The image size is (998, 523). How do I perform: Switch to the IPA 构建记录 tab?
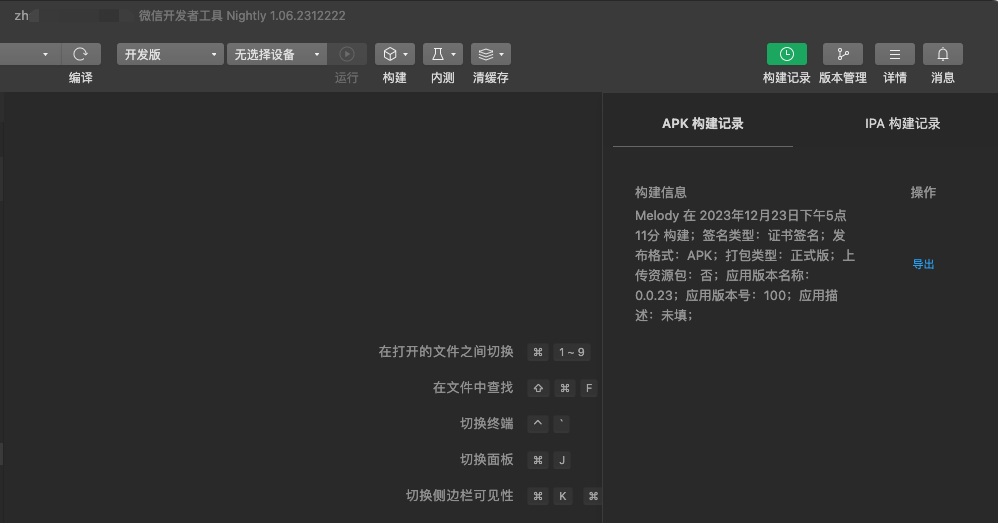(x=902, y=124)
